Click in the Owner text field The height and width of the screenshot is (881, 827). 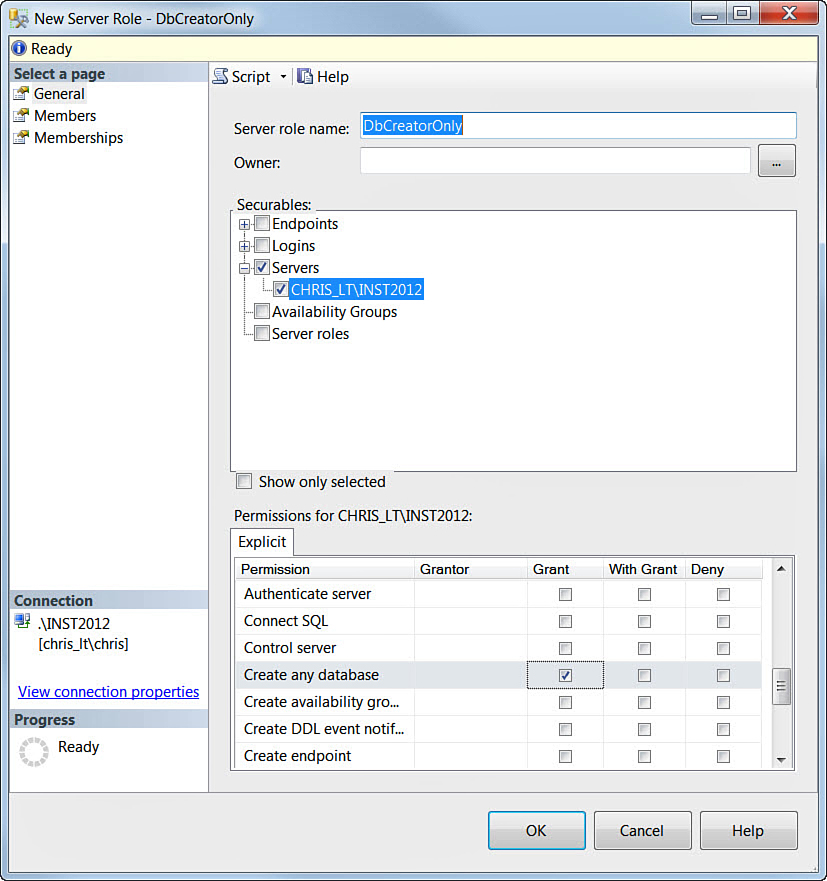[x=555, y=161]
